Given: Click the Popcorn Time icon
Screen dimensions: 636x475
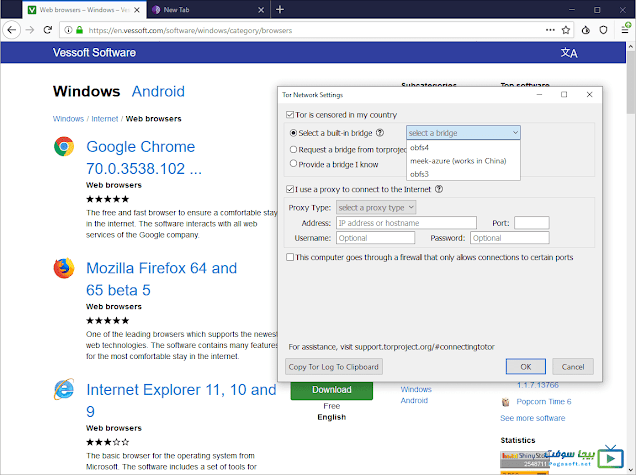Looking at the screenshot, I should pos(505,402).
